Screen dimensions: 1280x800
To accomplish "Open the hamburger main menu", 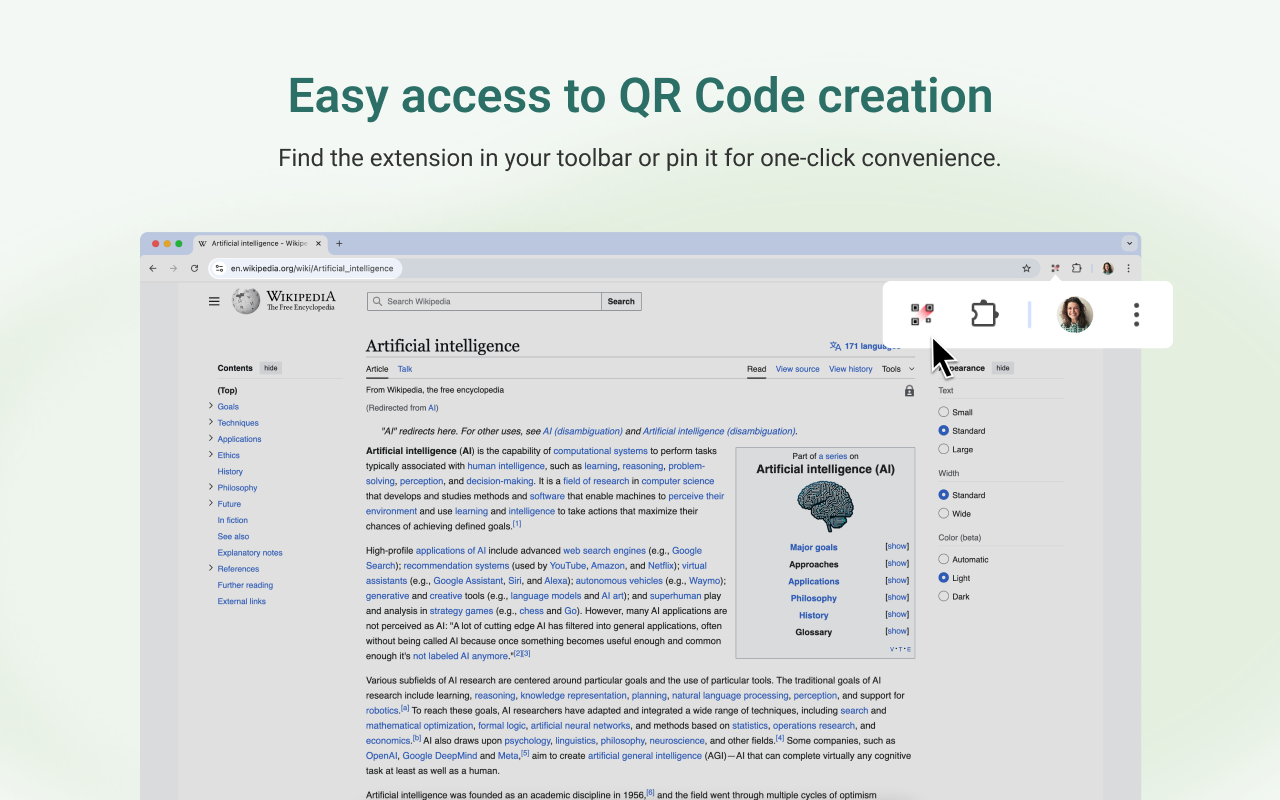I will pyautogui.click(x=214, y=300).
